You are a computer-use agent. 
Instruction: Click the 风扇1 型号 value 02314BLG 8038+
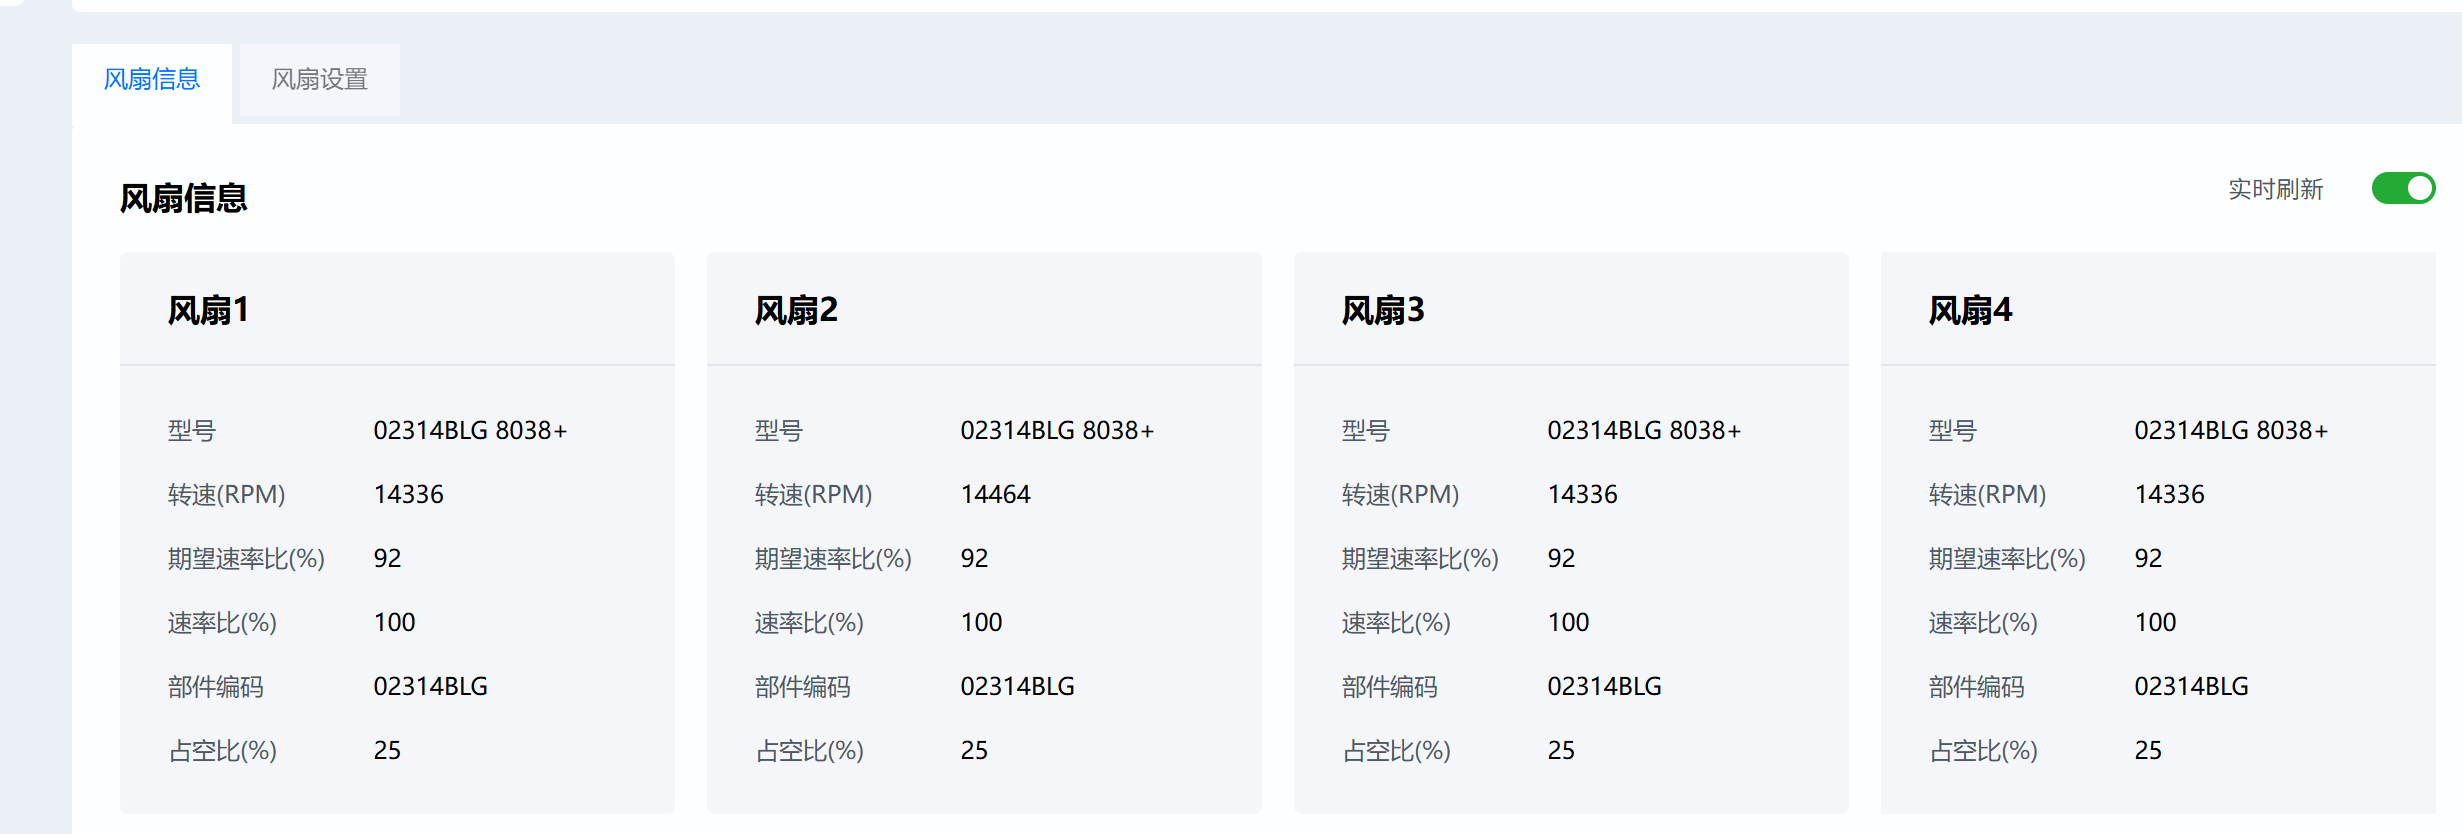coord(470,430)
